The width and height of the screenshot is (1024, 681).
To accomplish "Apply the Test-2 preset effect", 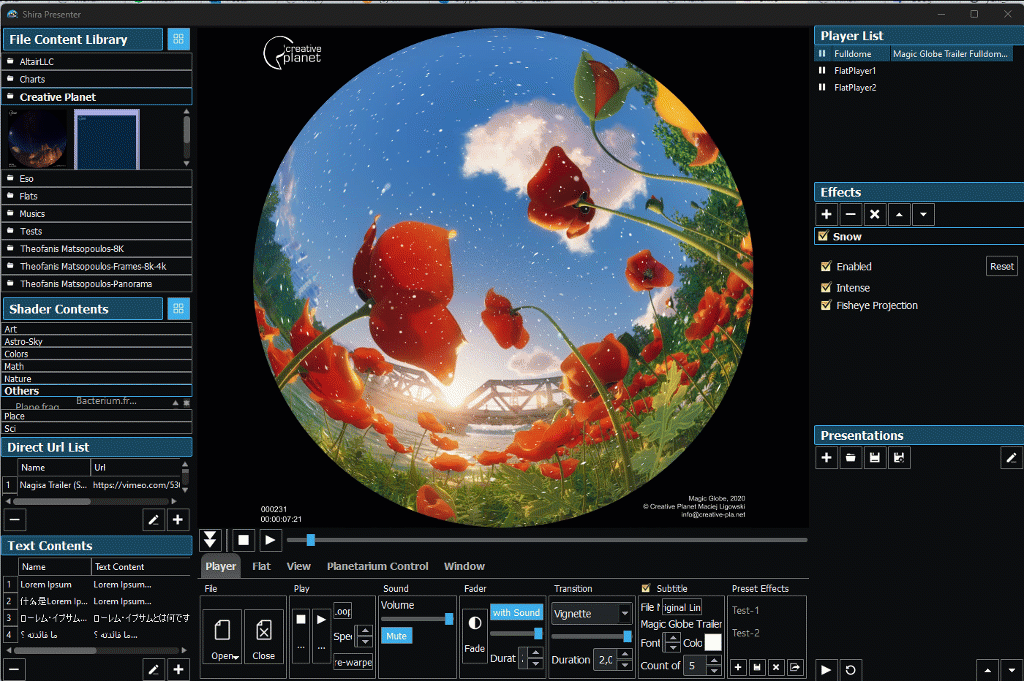I will (745, 633).
